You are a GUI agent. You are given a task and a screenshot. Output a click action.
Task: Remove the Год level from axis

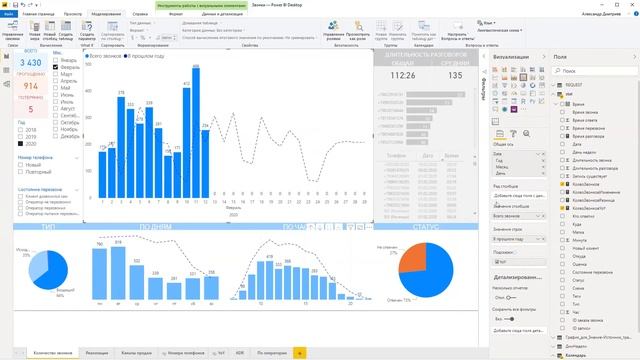pyautogui.click(x=543, y=160)
